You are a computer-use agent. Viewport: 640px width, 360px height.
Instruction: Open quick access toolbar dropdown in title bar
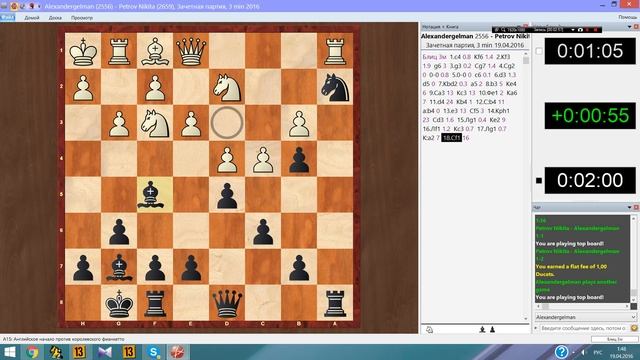coord(39,7)
